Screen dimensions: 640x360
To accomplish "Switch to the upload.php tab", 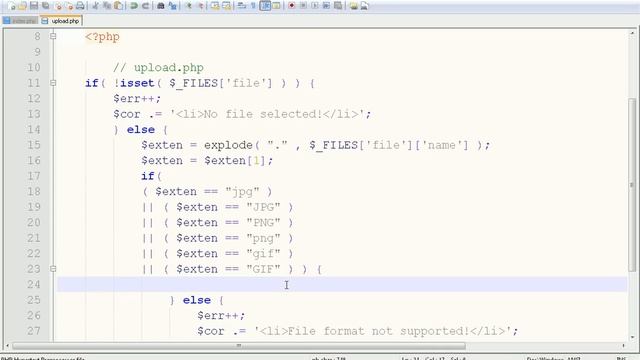I will (61, 21).
